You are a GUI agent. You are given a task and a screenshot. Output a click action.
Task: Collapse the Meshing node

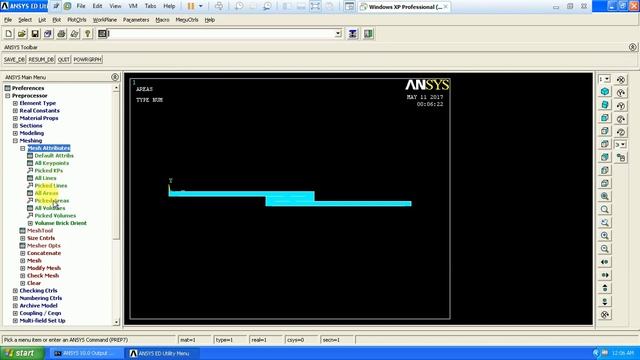pos(15,140)
